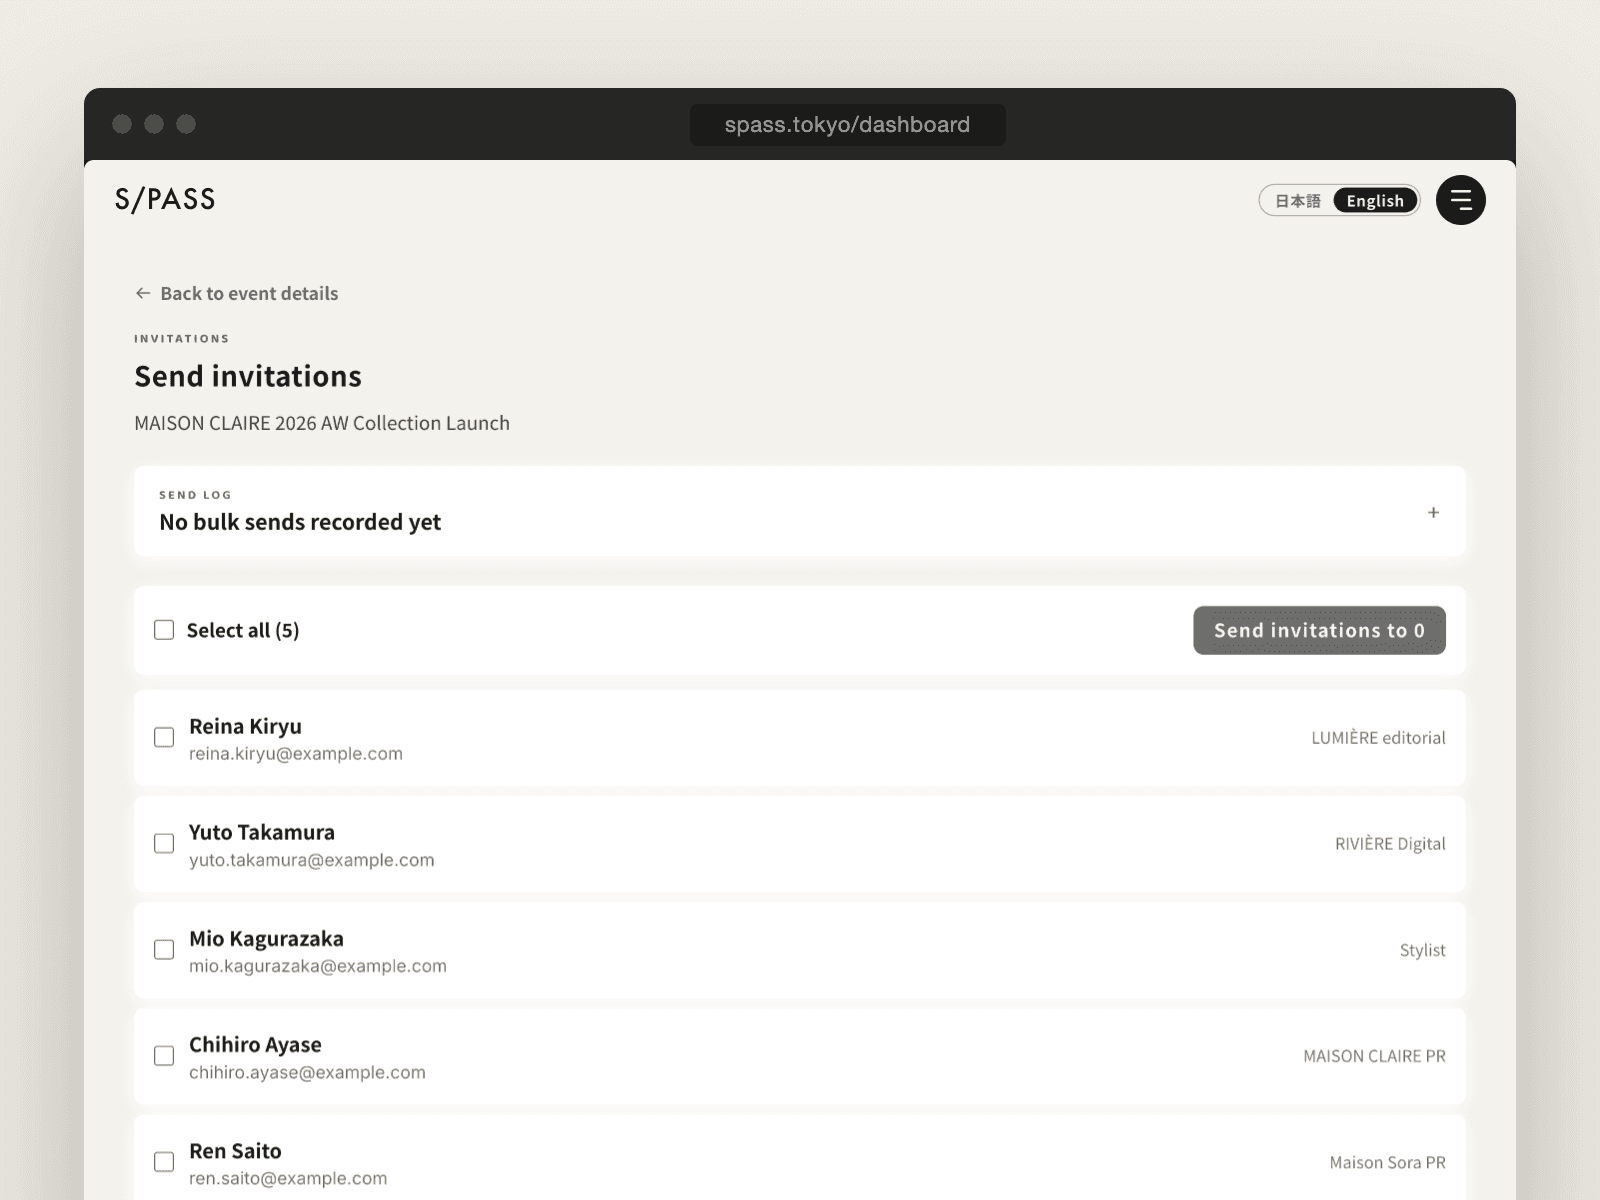Click the back arrow icon
1600x1200 pixels.
point(143,293)
